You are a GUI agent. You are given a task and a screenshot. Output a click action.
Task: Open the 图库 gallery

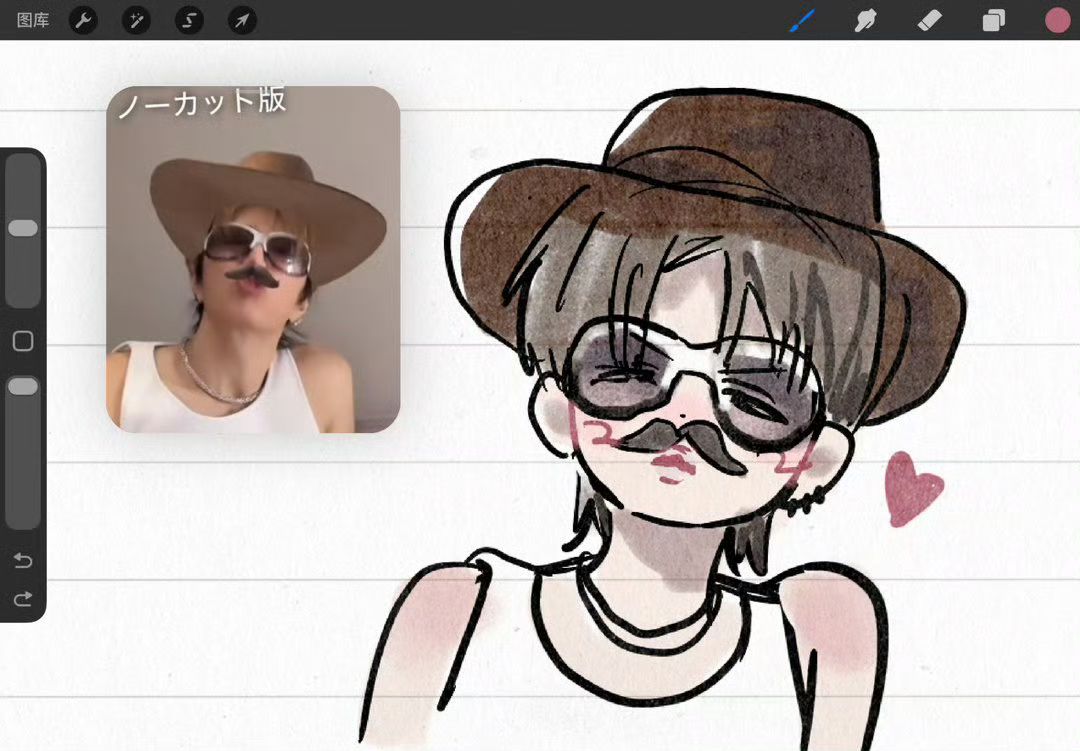(x=33, y=20)
